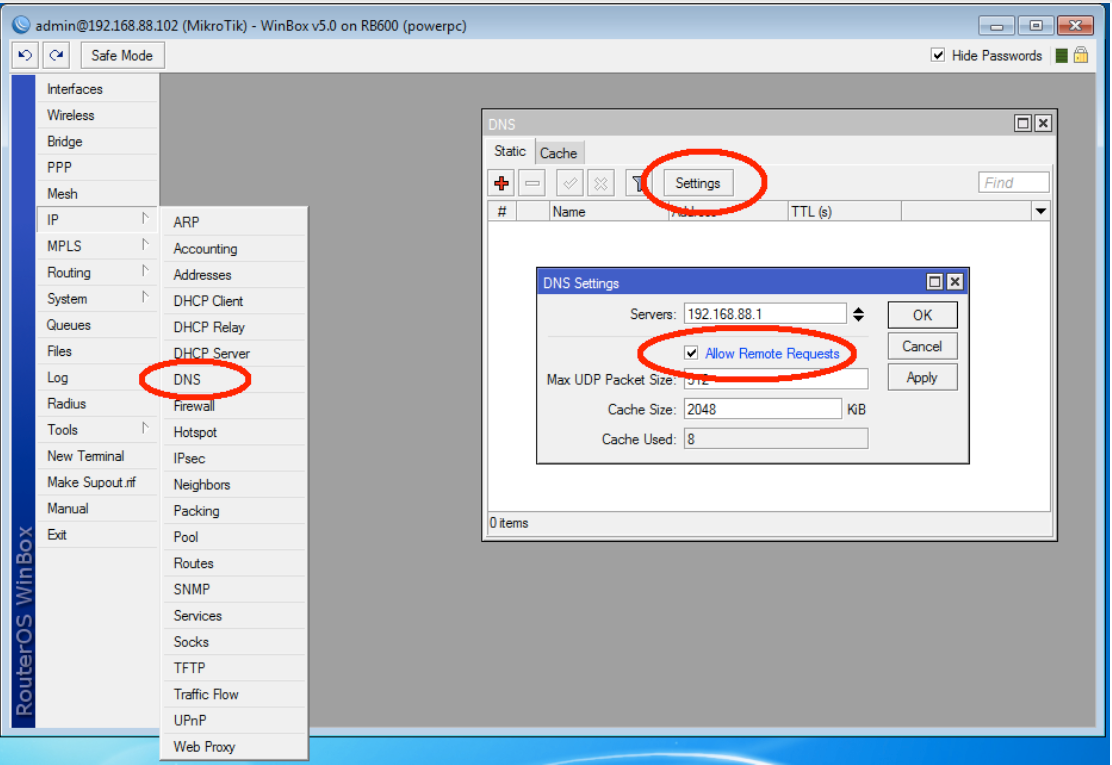Click ARP in the IP submenu
The width and height of the screenshot is (1112, 765).
click(x=234, y=222)
